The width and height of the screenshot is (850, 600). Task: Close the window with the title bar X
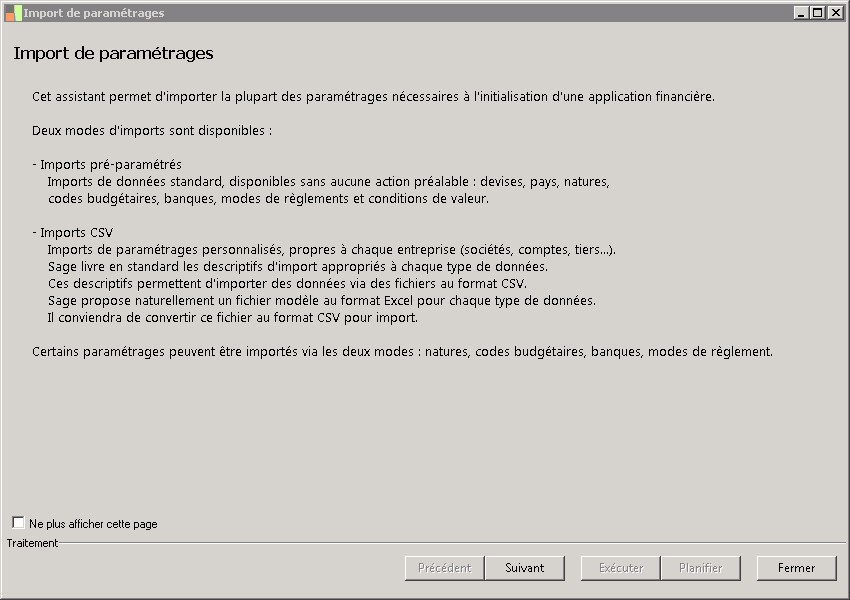[834, 13]
